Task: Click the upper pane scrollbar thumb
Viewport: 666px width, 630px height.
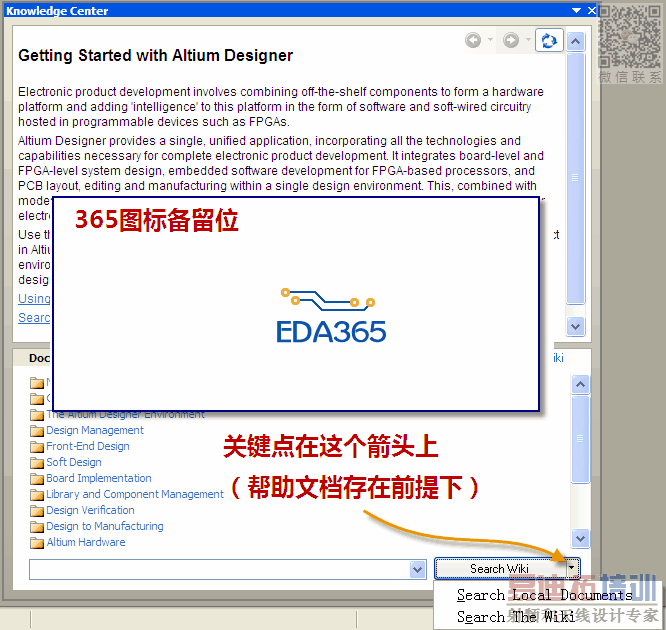Action: coord(576,178)
